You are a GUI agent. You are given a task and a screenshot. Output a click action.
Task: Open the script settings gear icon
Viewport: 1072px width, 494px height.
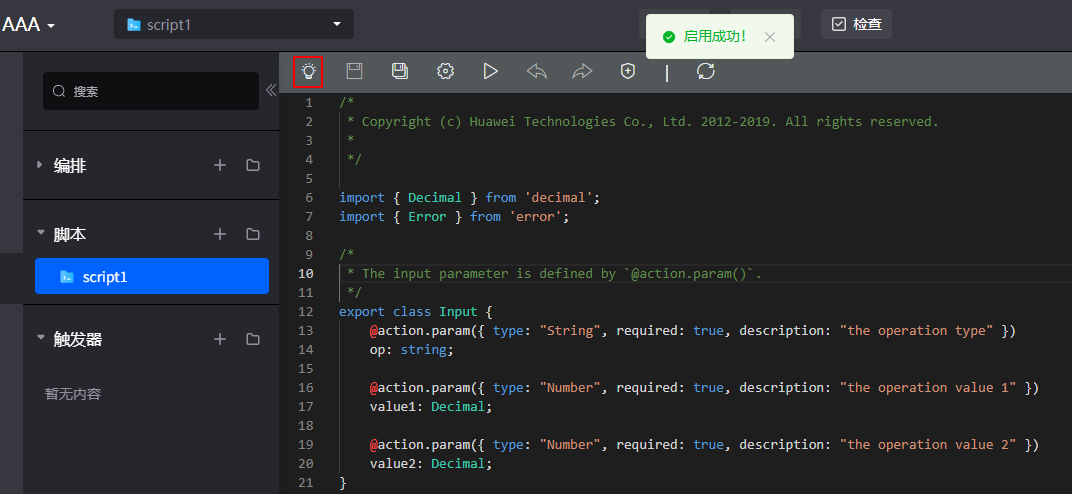tap(446, 71)
